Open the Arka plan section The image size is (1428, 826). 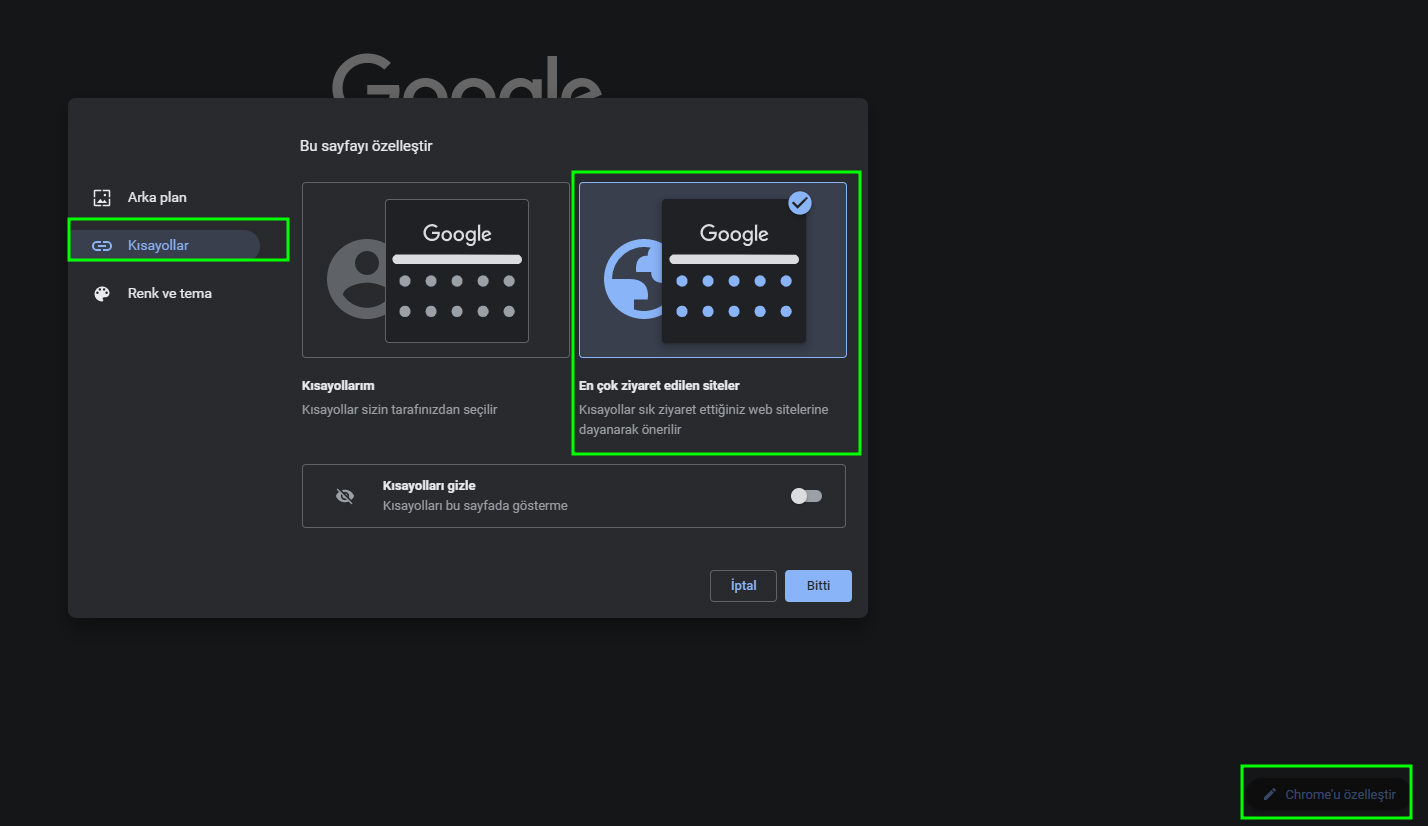[164, 197]
